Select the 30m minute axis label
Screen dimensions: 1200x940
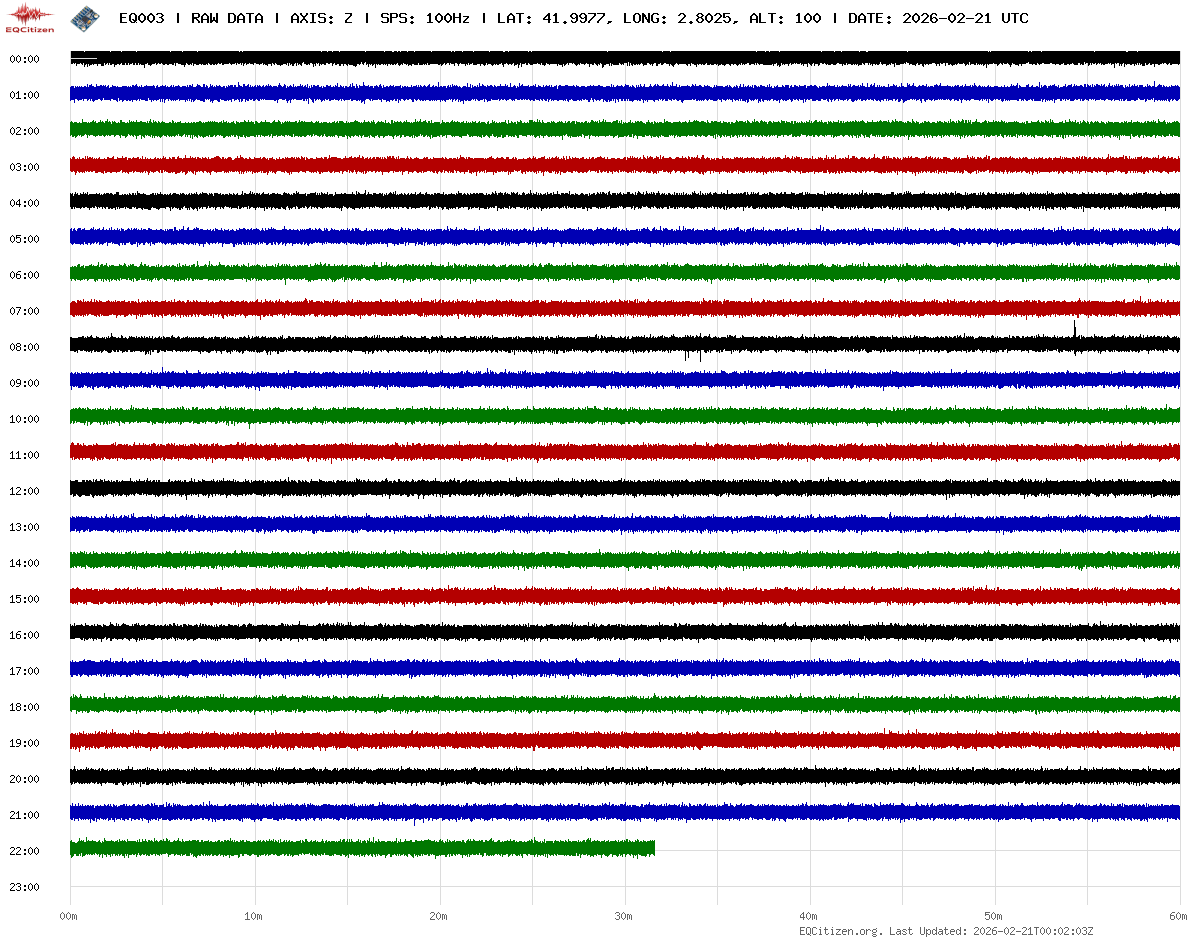pyautogui.click(x=624, y=916)
